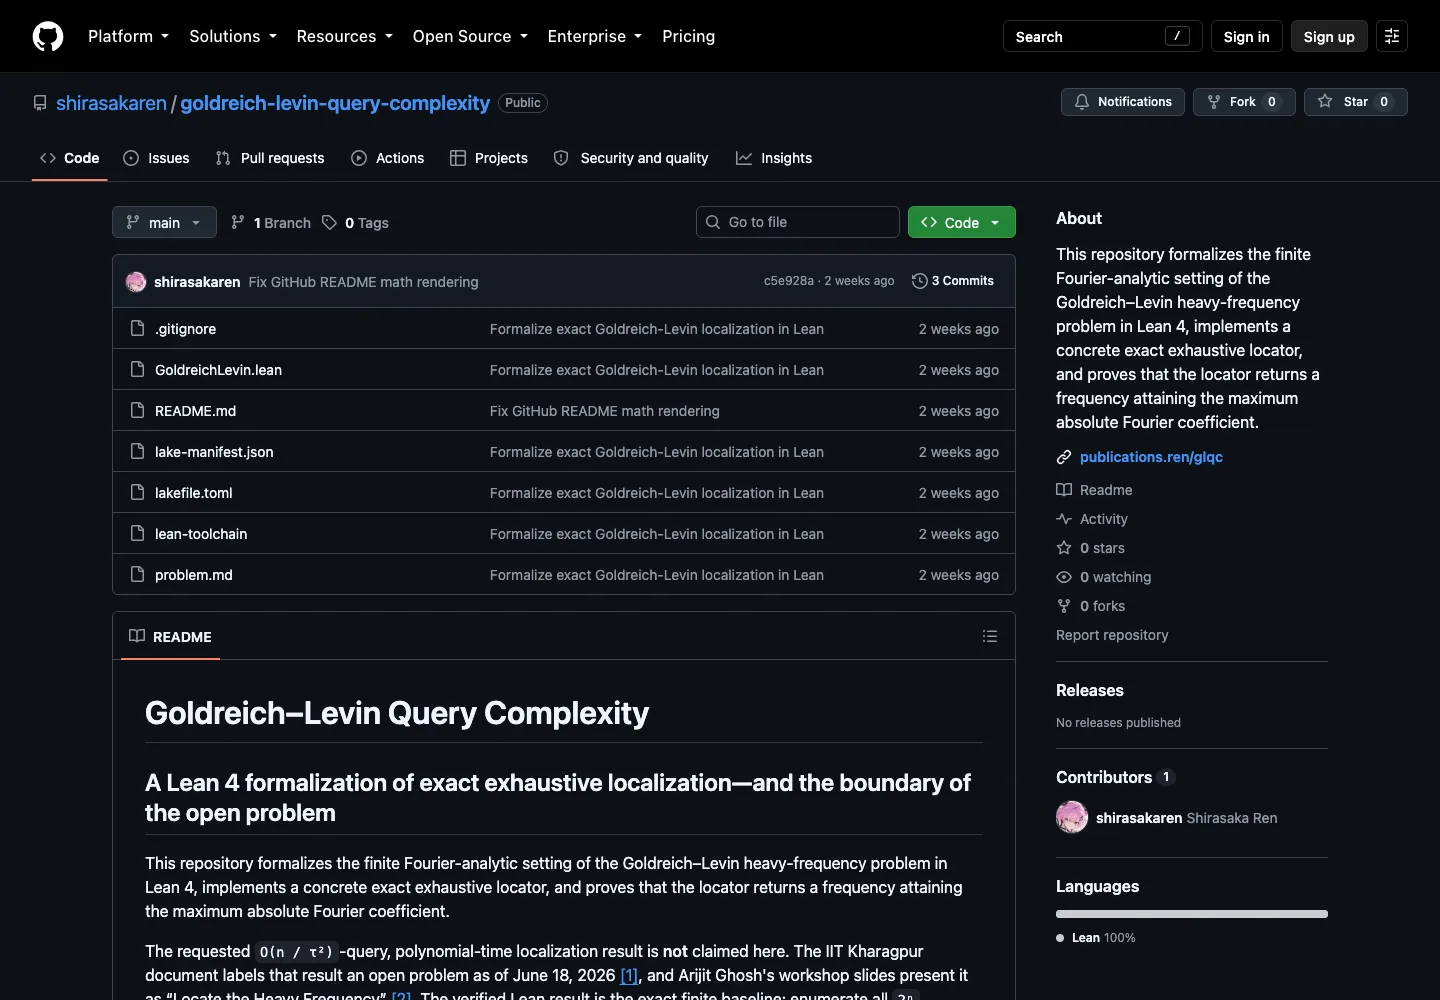Click the Lean language bar
Viewport: 1440px width, 1000px height.
pos(1192,914)
